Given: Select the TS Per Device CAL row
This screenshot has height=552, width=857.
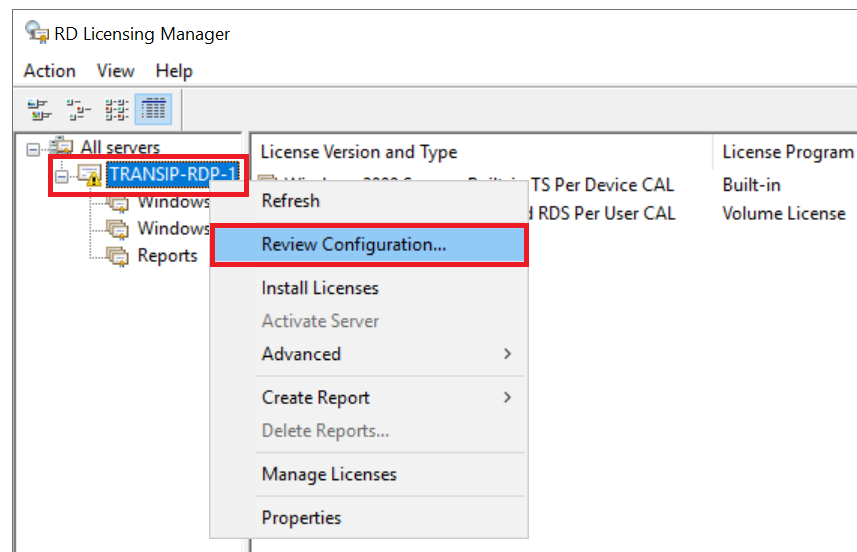Looking at the screenshot, I should tap(602, 185).
